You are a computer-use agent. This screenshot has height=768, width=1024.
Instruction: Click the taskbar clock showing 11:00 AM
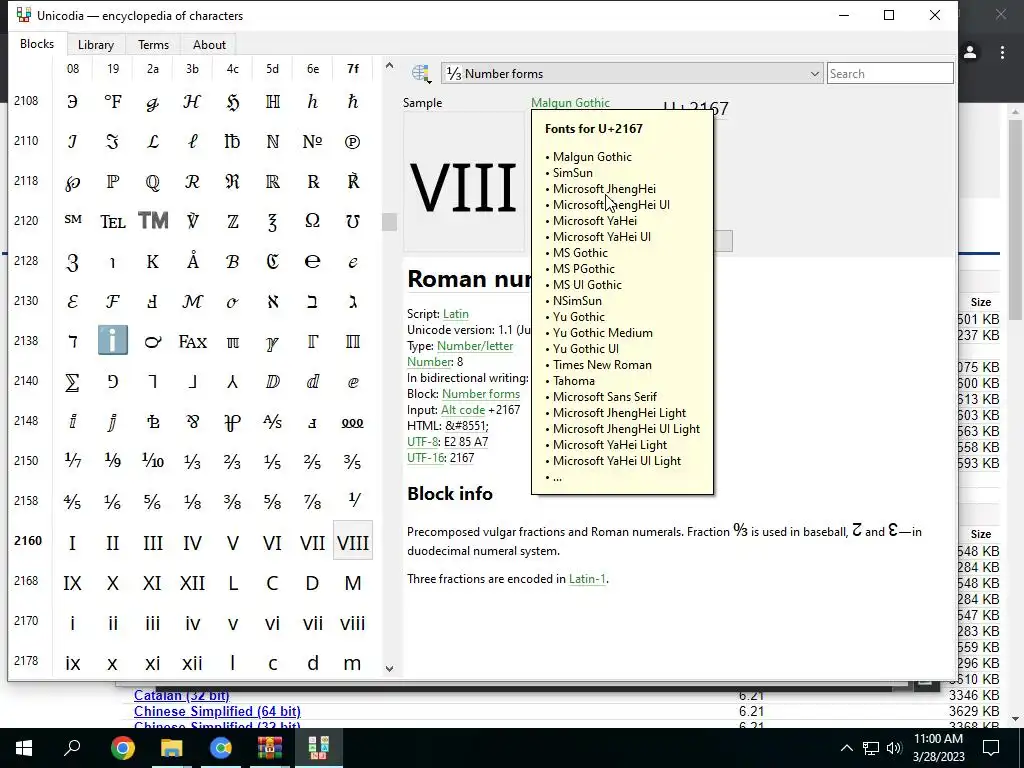938,748
